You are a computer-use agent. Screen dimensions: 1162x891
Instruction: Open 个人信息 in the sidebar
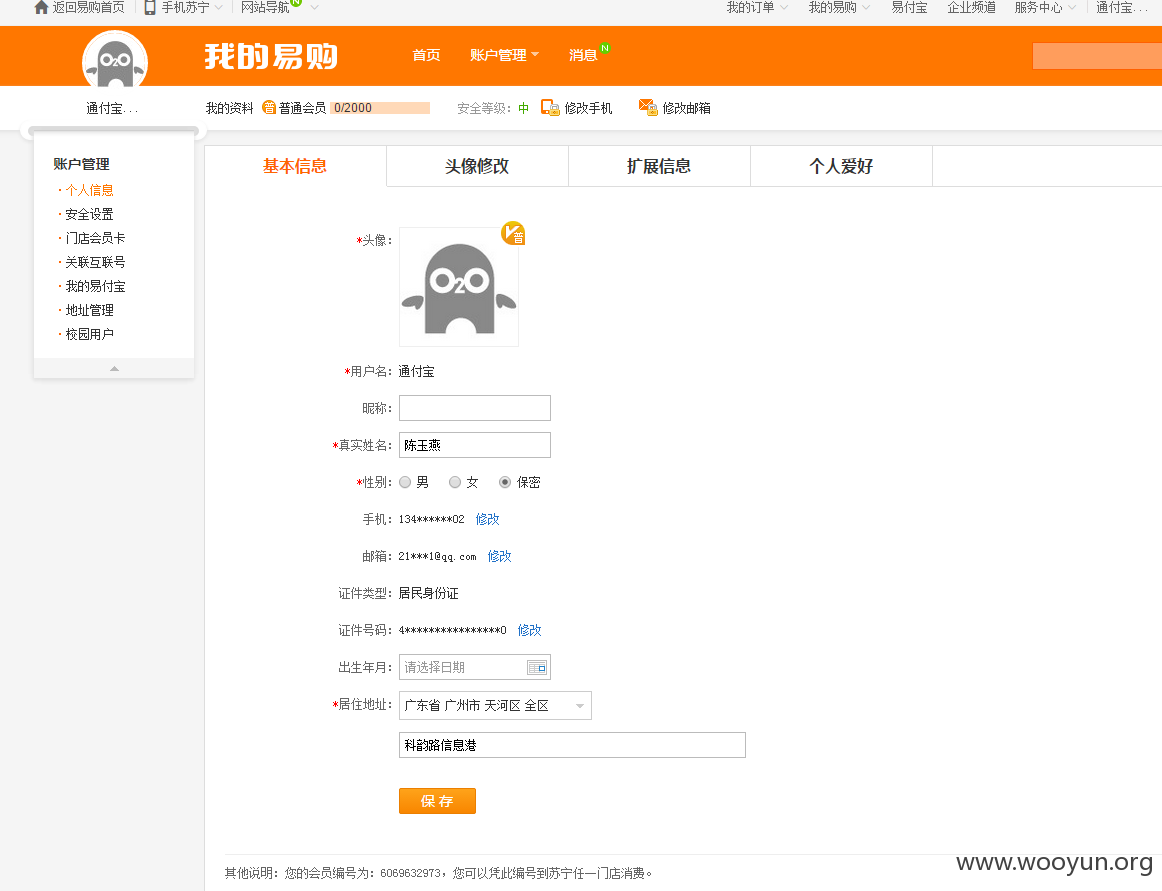click(x=90, y=191)
